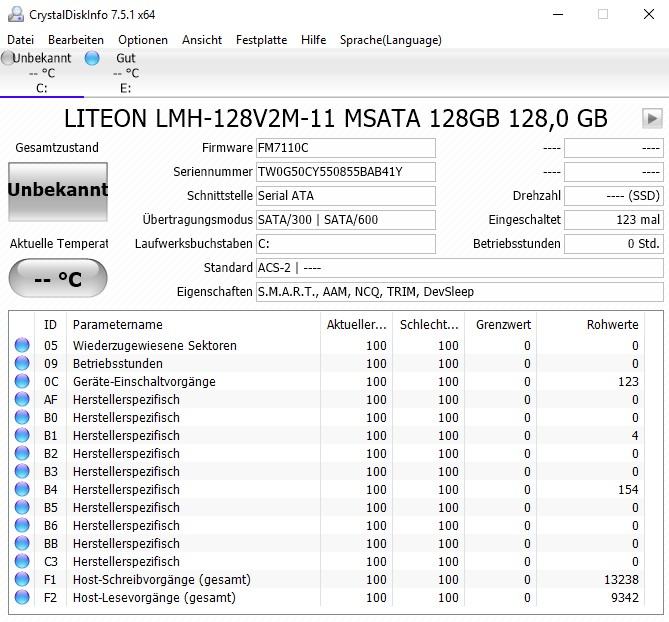Click the Aktuelle Temperat label
669x622 pixels.
[x=59, y=244]
